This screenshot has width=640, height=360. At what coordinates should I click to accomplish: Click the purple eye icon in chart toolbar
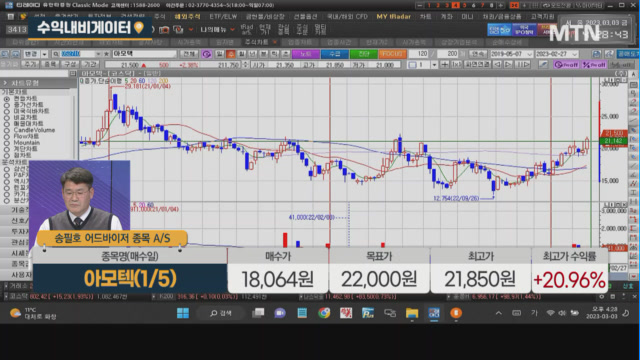[207, 54]
